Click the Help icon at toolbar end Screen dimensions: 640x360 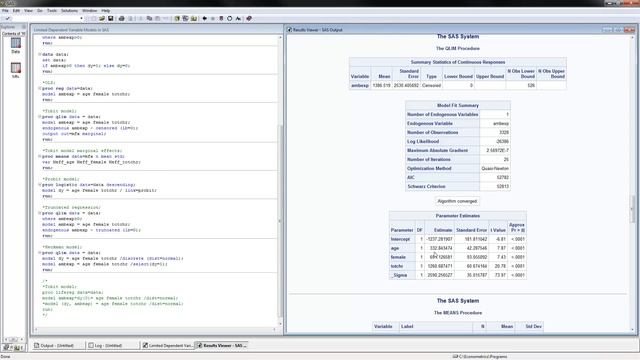[249, 18]
